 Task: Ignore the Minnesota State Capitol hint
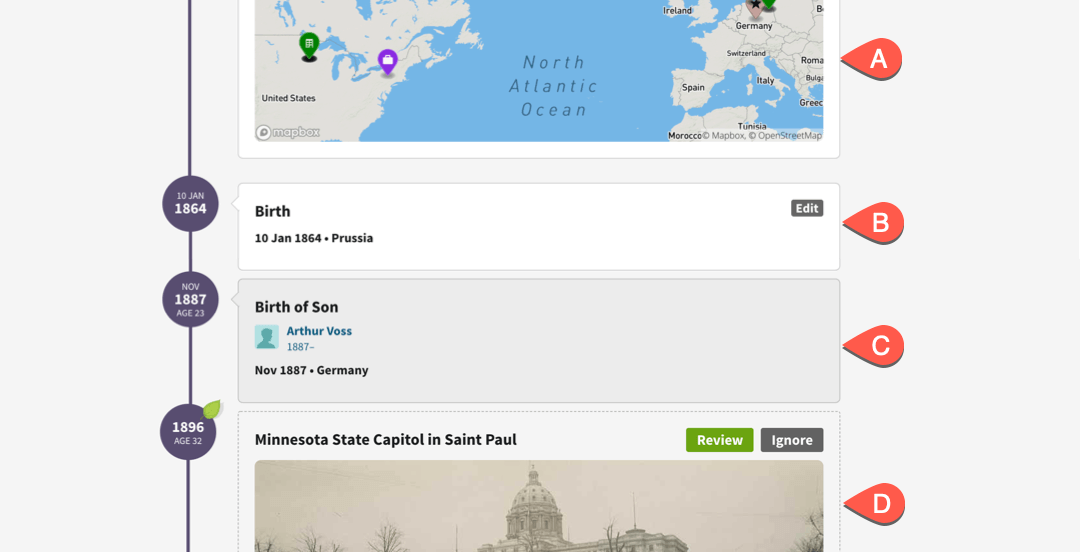791,440
